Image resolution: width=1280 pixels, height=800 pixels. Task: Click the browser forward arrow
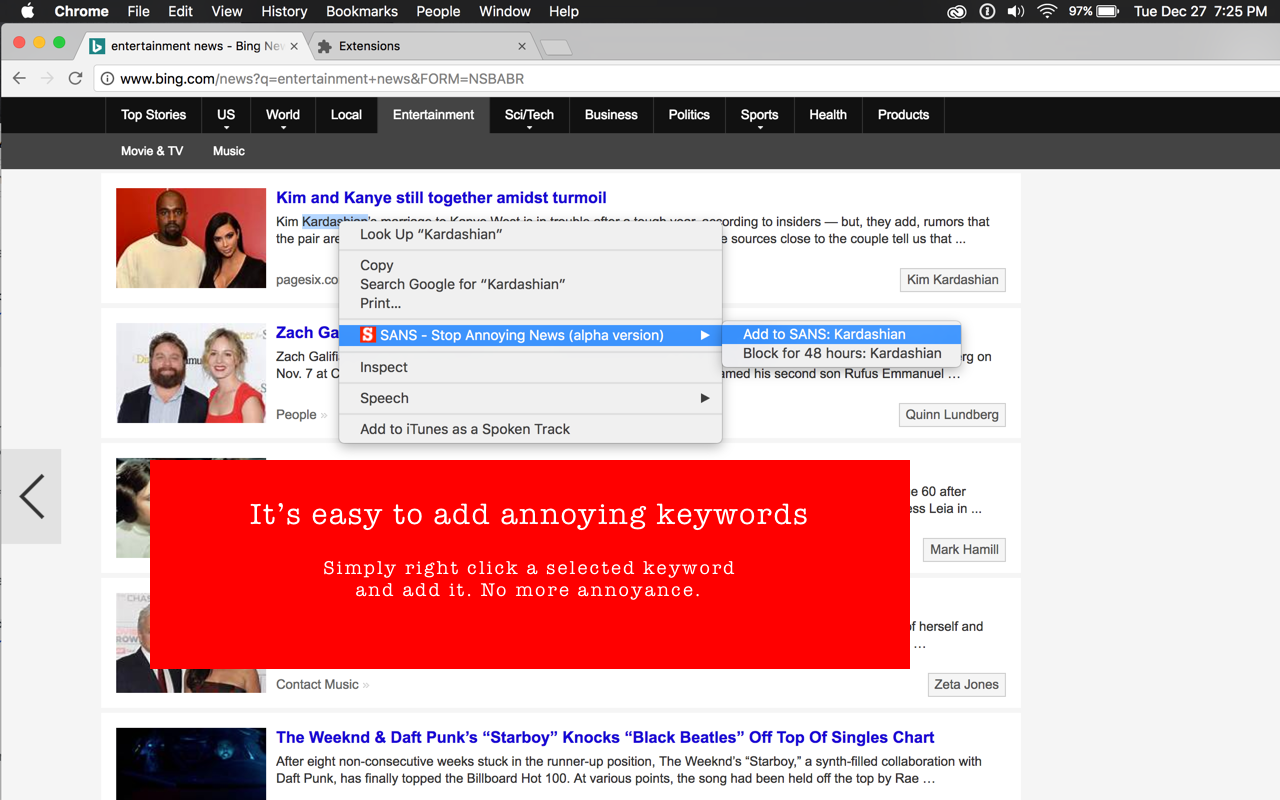pos(47,78)
